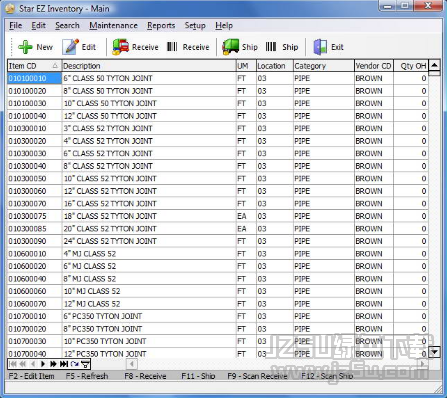Click the door Exit icon
The width and height of the screenshot is (447, 398).
click(x=320, y=47)
